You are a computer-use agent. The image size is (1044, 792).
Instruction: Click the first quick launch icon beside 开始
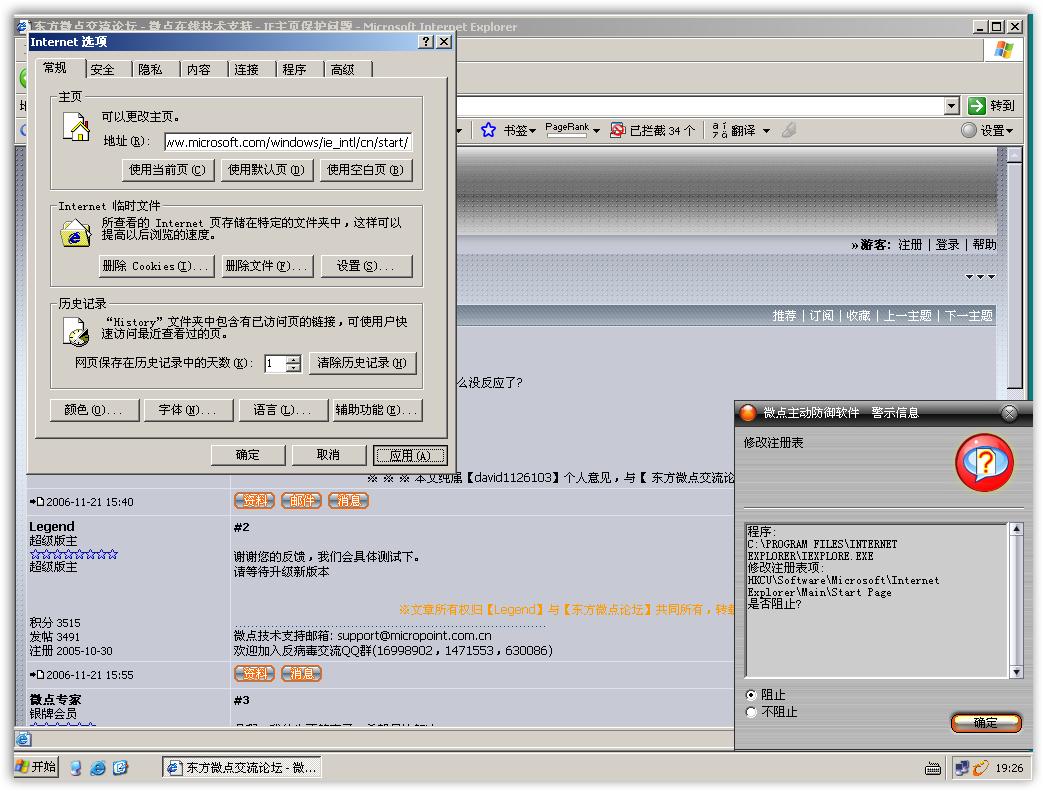tap(75, 768)
